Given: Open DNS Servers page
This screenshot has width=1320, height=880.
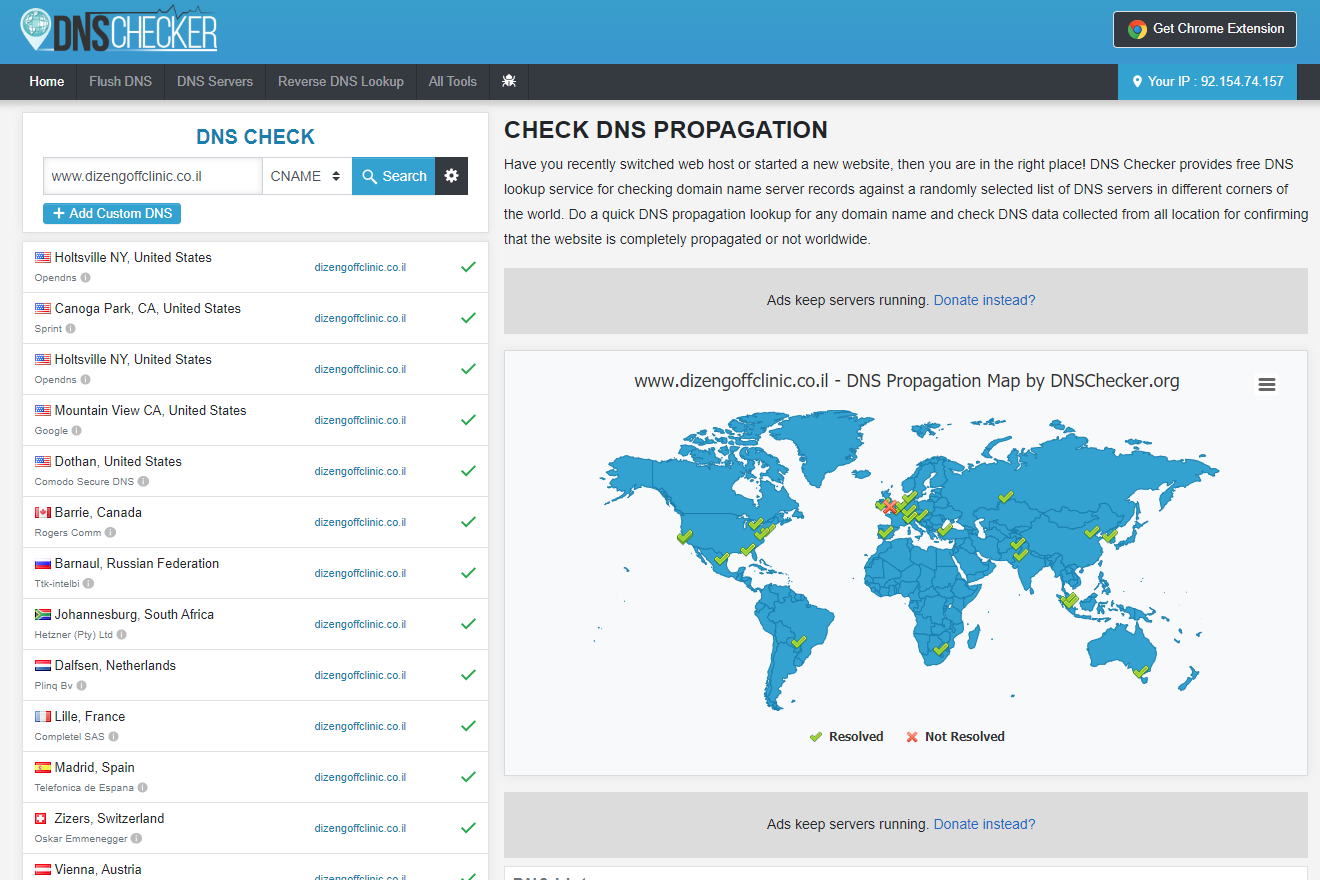Looking at the screenshot, I should click(x=215, y=81).
